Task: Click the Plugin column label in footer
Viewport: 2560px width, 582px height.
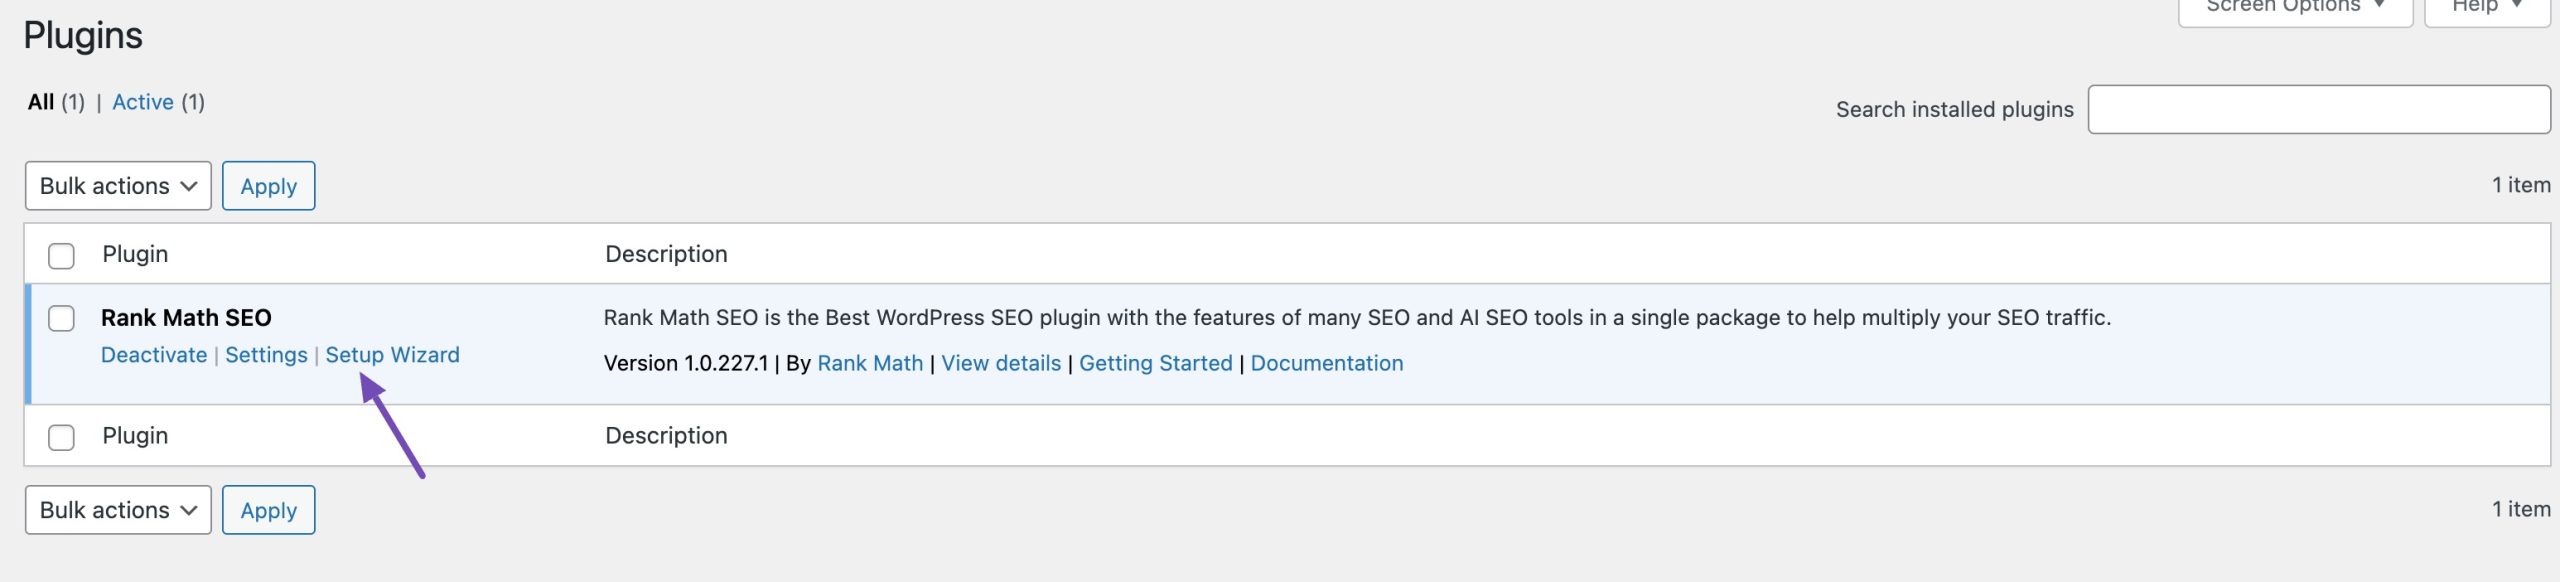Action: [x=135, y=436]
